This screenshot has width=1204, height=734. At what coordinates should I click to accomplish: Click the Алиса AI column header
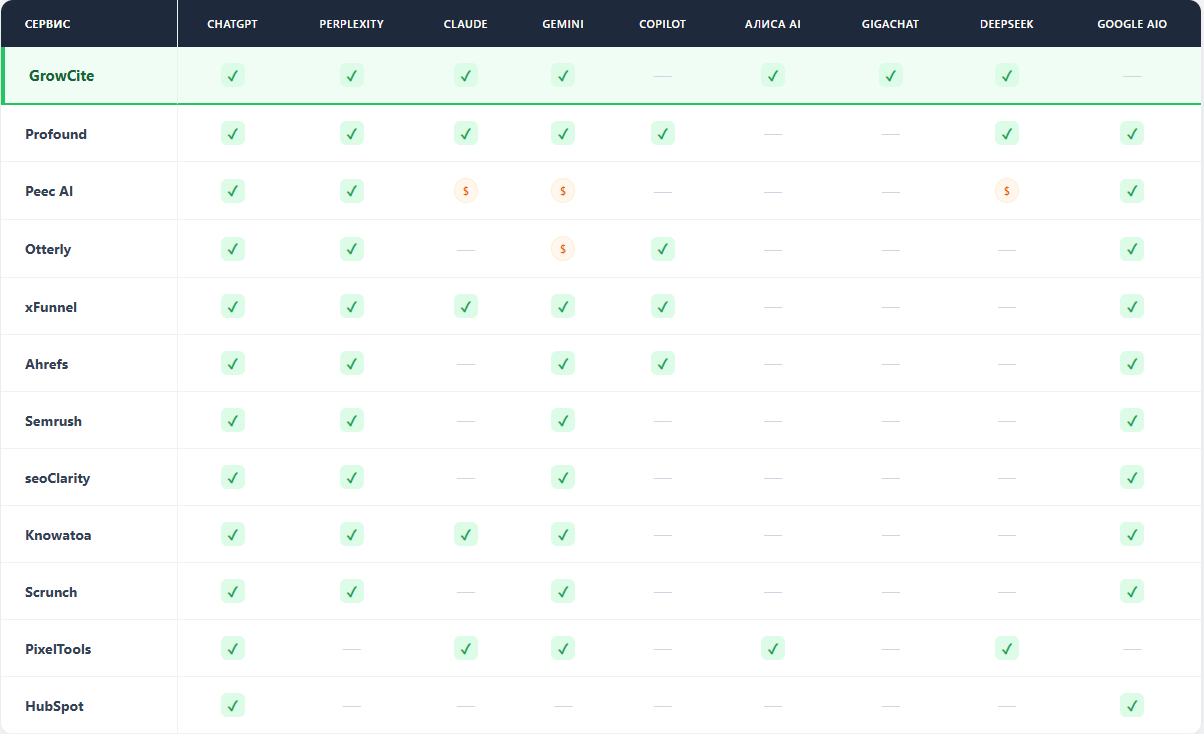(x=773, y=24)
